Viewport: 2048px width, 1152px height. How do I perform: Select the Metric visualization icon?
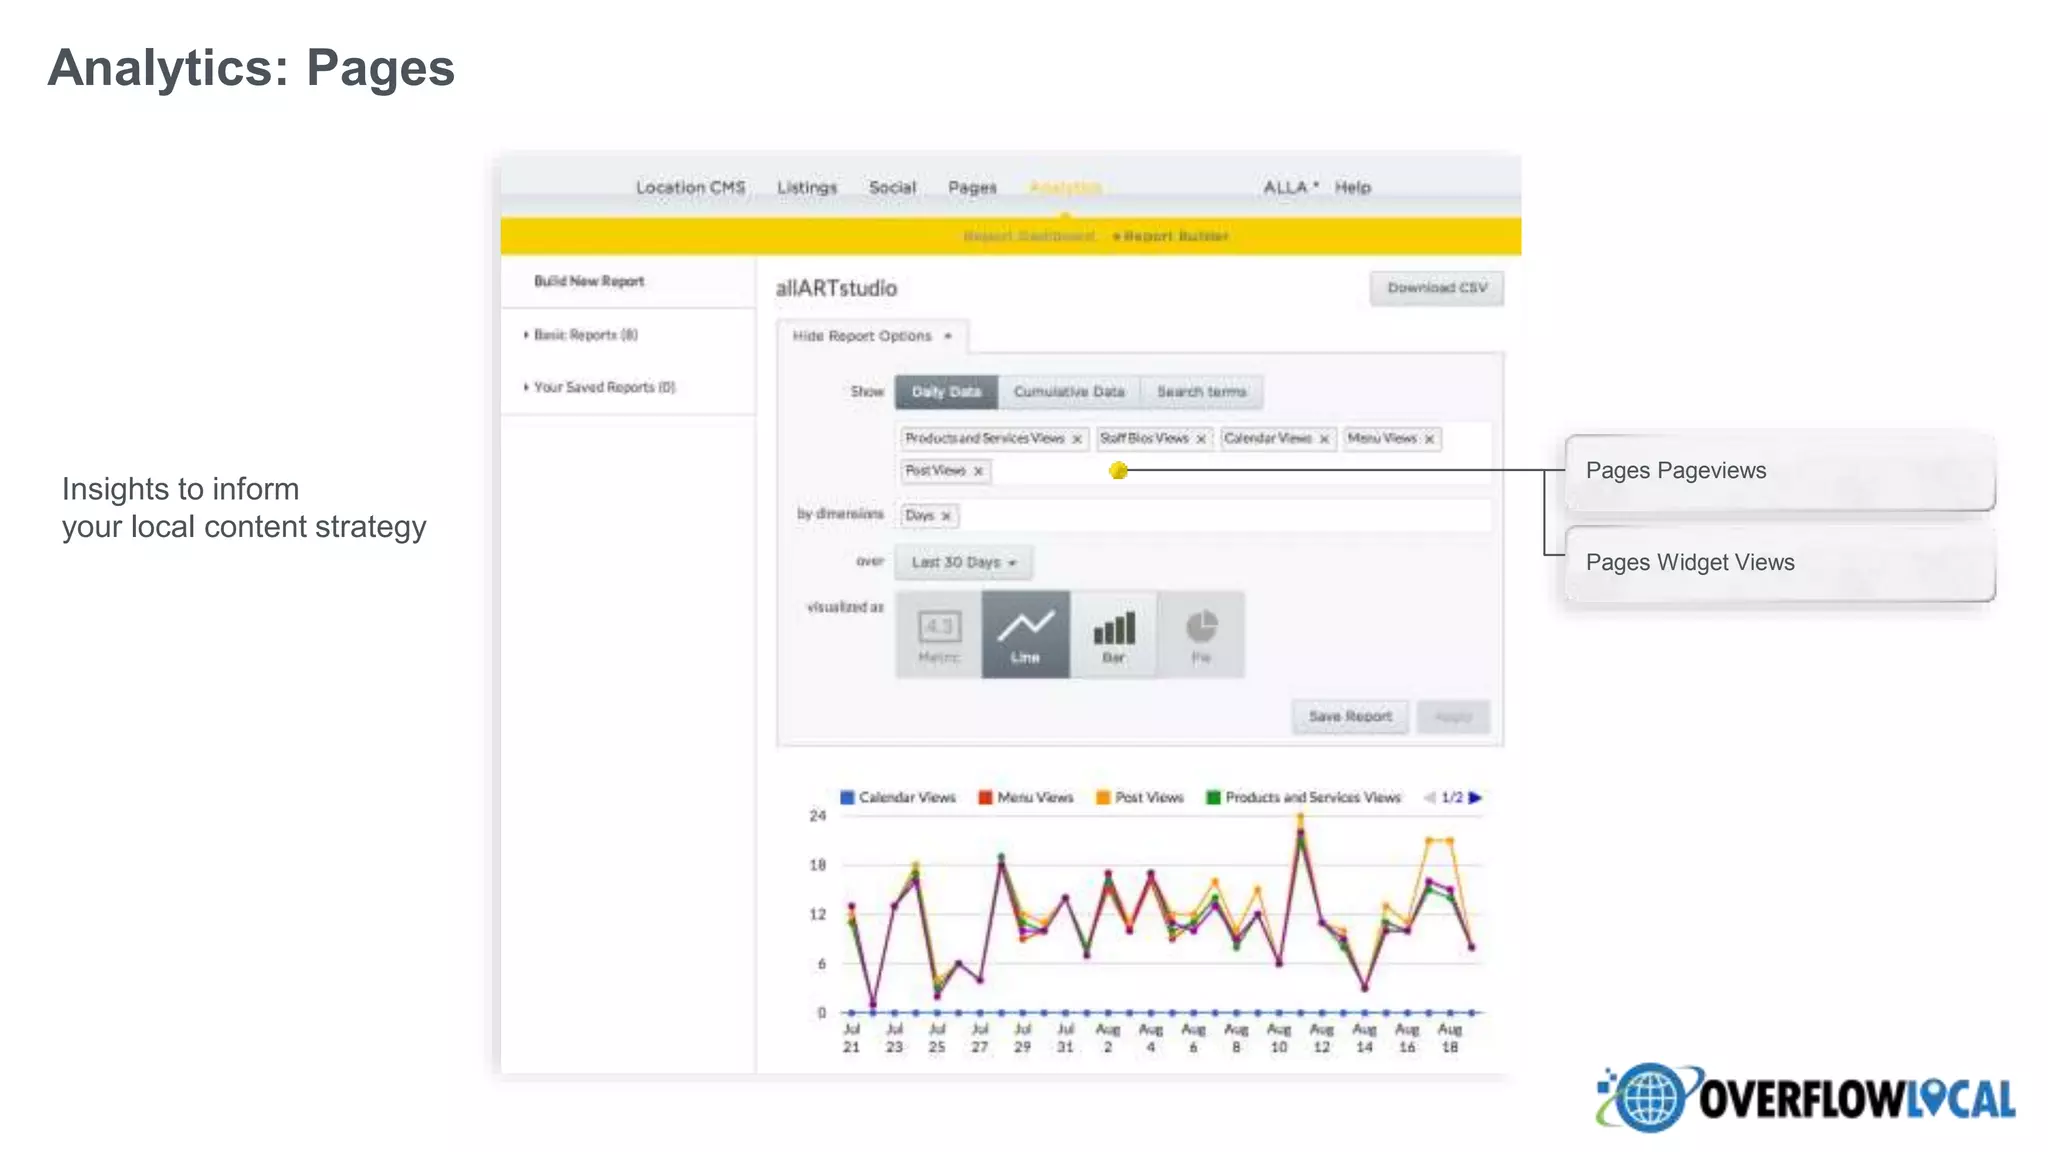(938, 635)
